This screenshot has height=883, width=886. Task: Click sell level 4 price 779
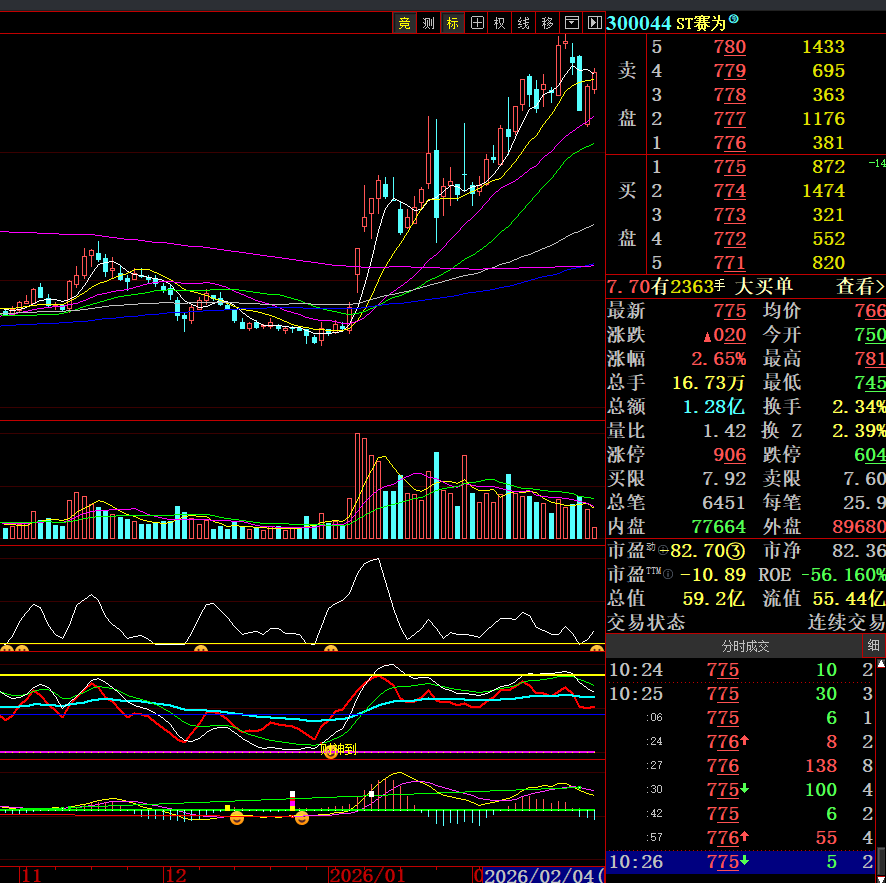tap(729, 71)
